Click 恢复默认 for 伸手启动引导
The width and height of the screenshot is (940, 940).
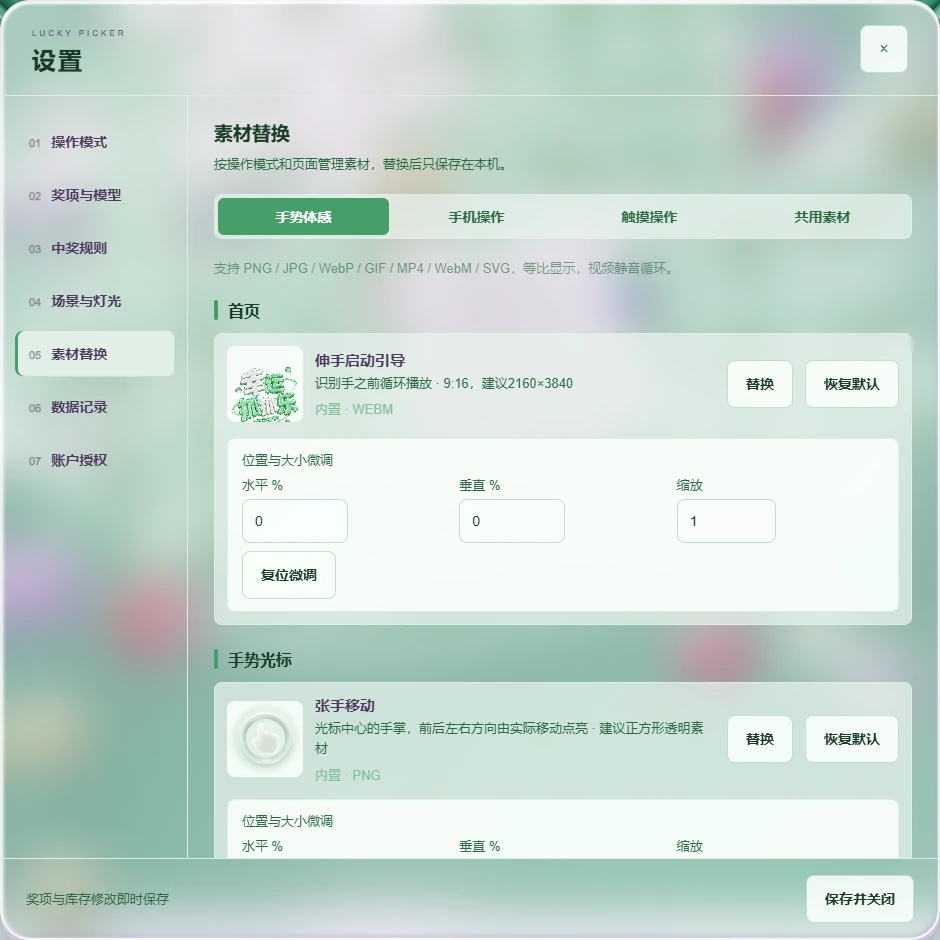coord(851,384)
